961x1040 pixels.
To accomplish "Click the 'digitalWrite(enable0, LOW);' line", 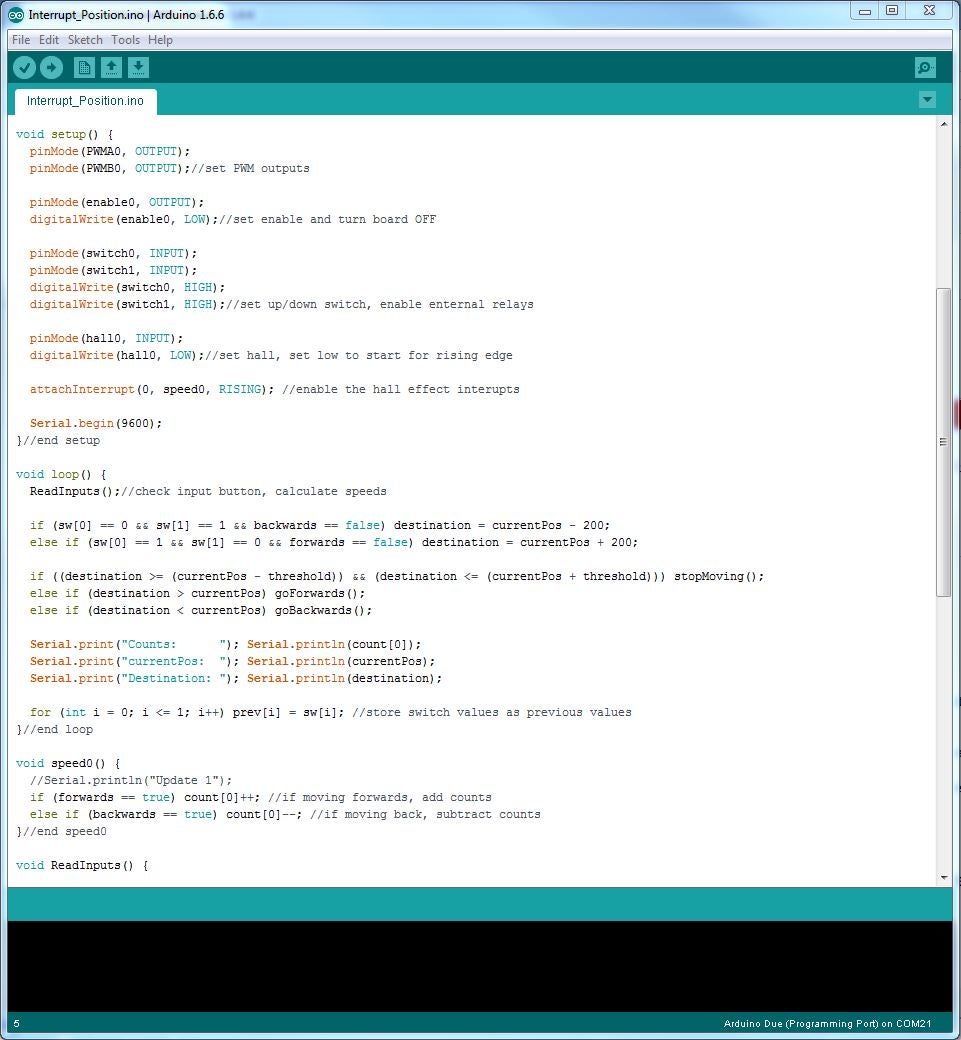I will click(x=233, y=220).
